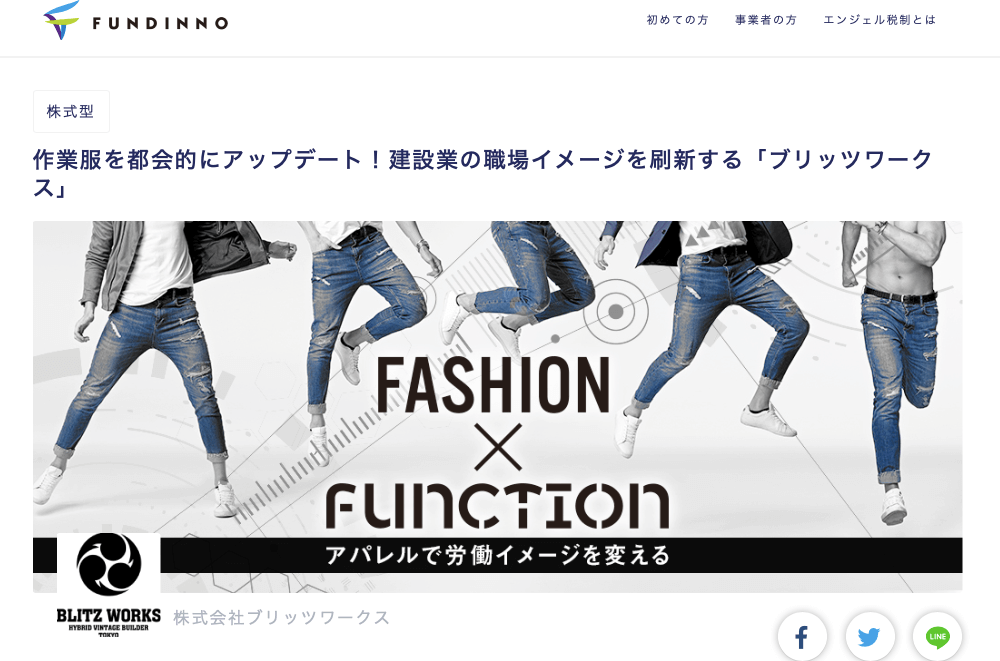Click the 株式型 category tag
The height and width of the screenshot is (661, 1000).
pyautogui.click(x=71, y=112)
